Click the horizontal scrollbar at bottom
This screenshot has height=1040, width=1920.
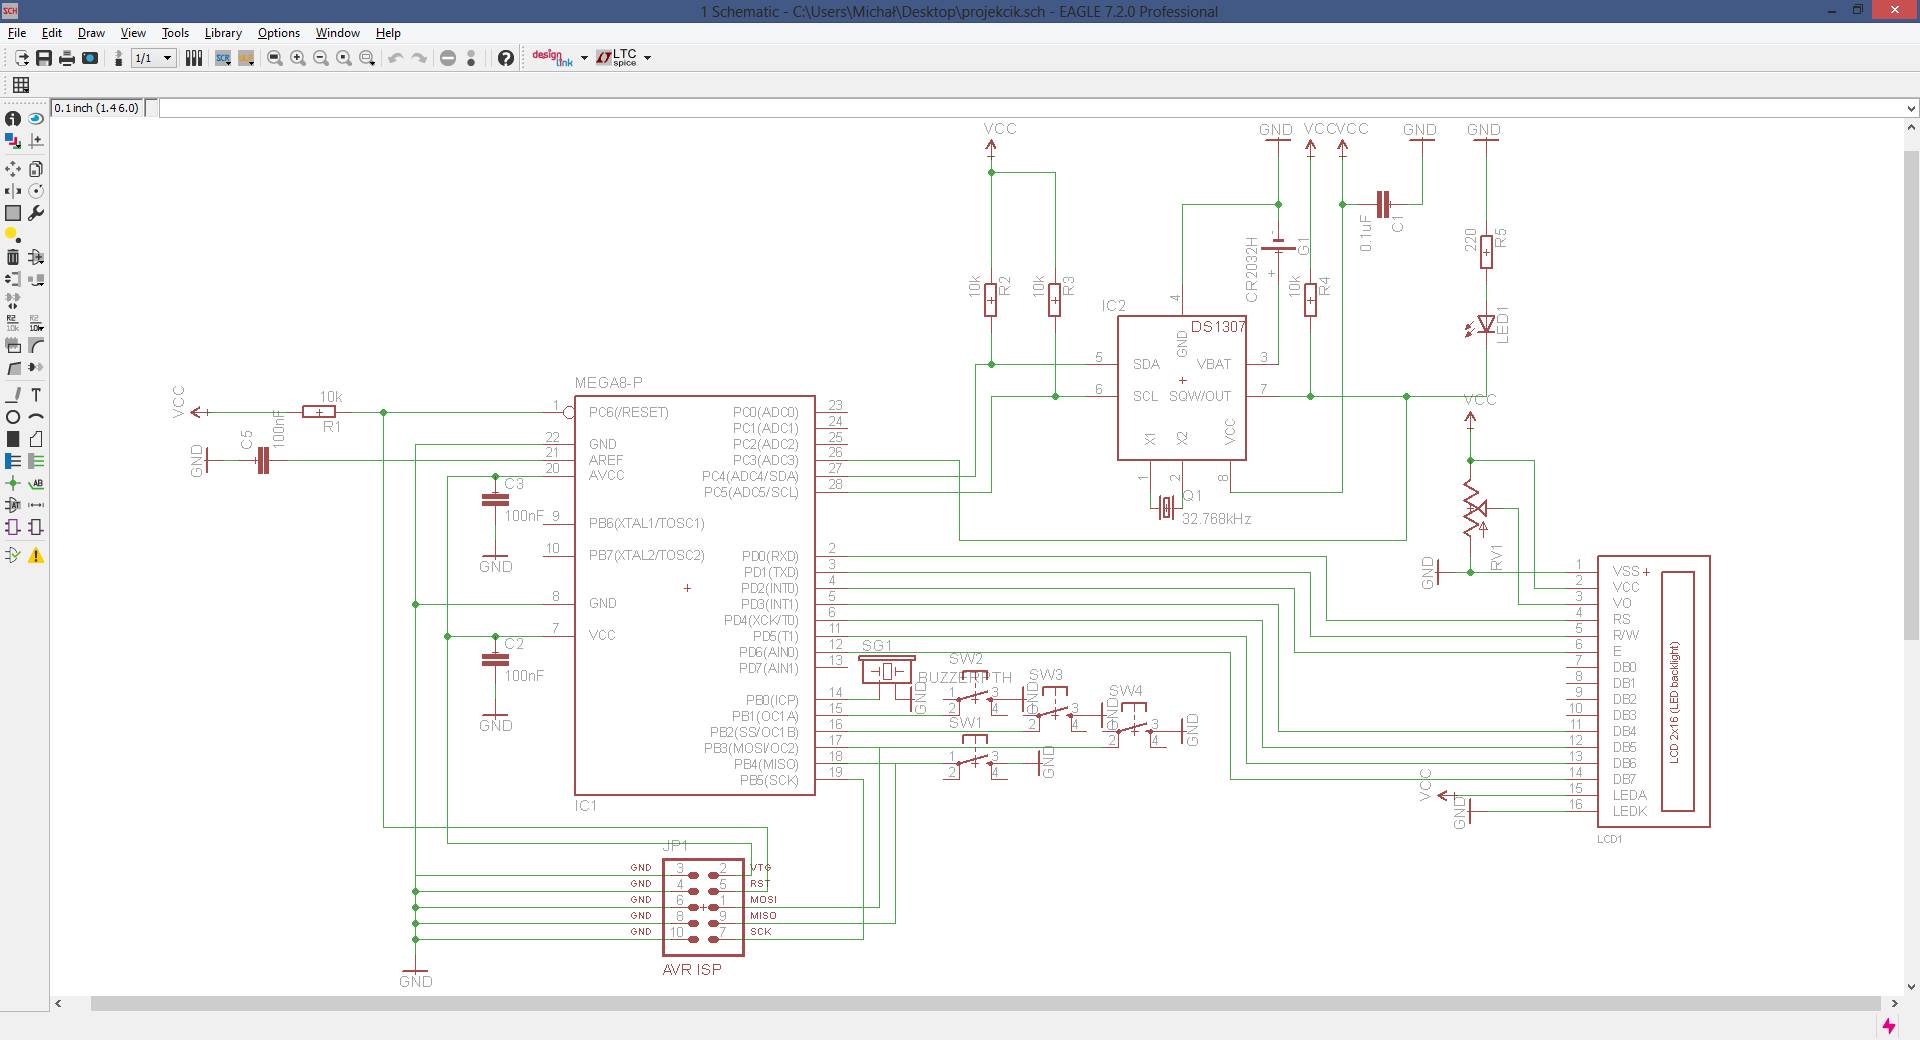click(985, 1003)
